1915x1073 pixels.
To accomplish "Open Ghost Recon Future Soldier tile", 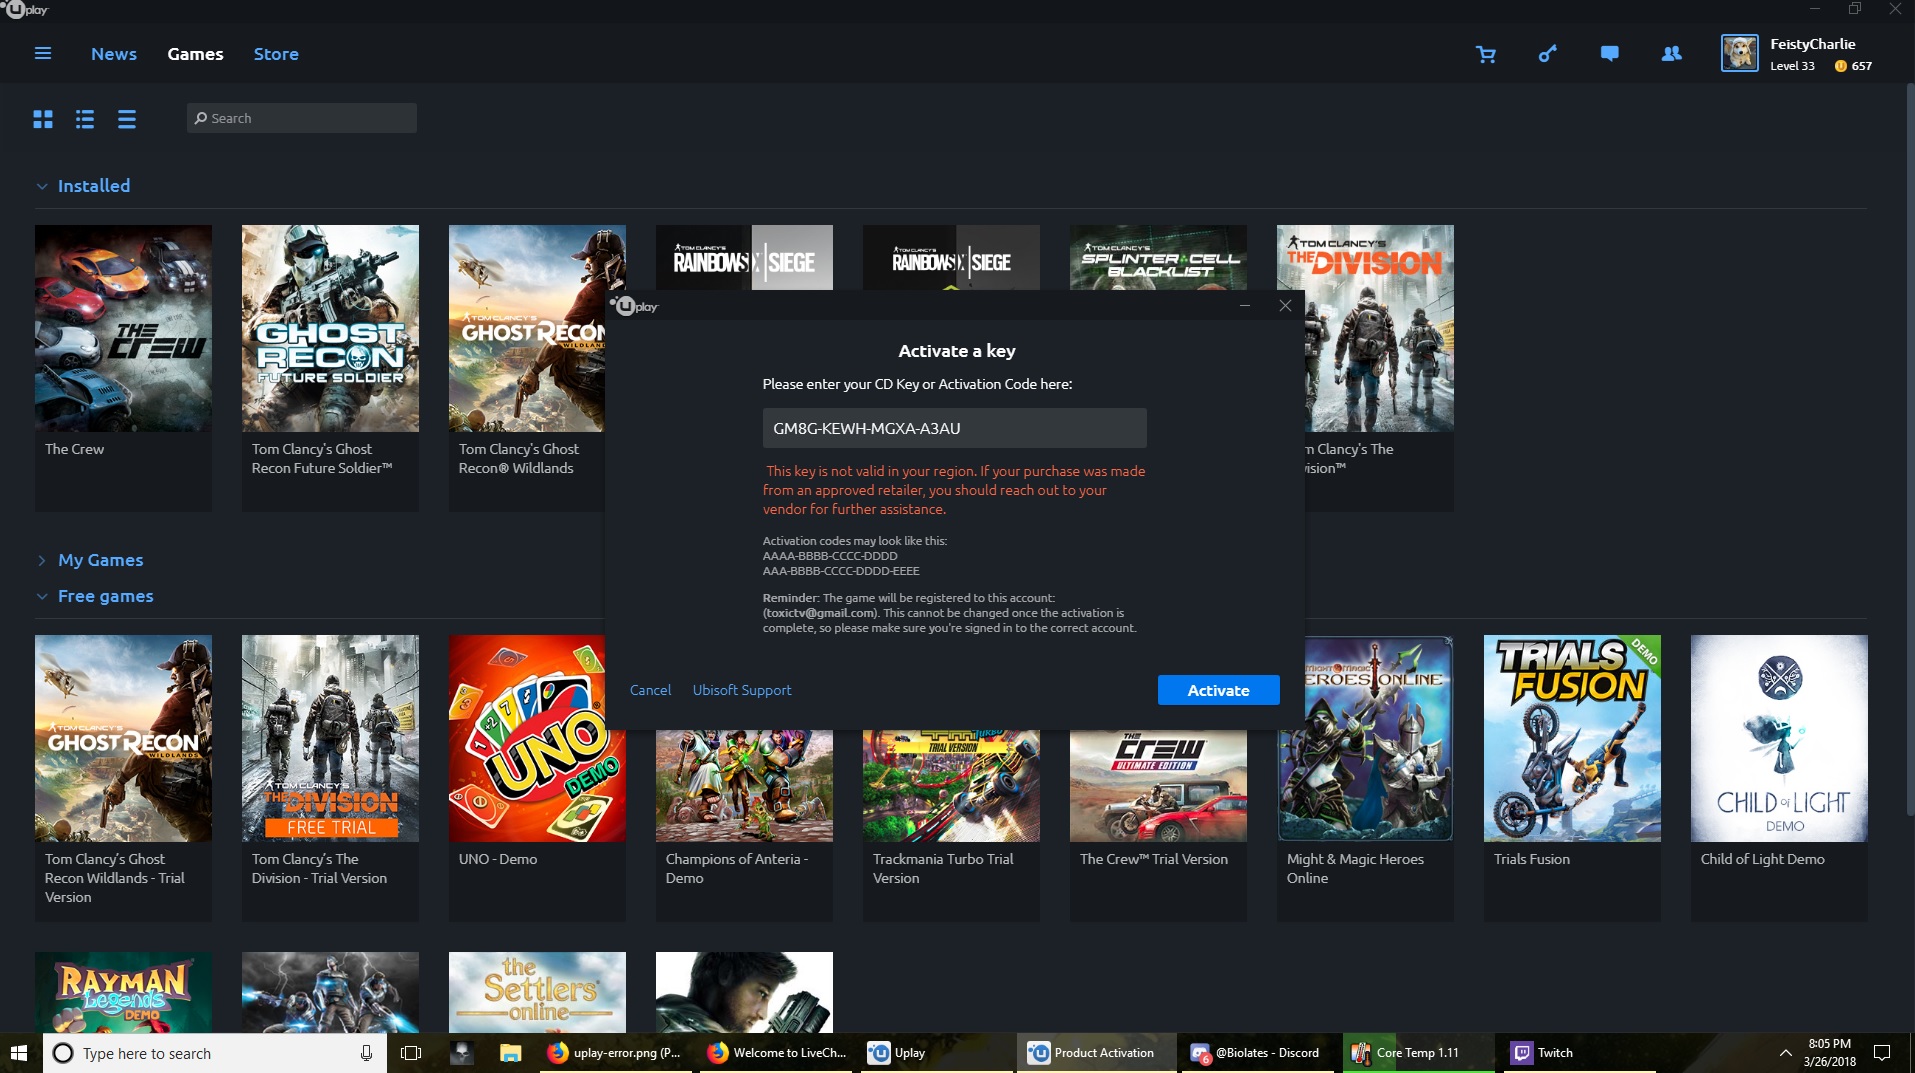I will 330,368.
